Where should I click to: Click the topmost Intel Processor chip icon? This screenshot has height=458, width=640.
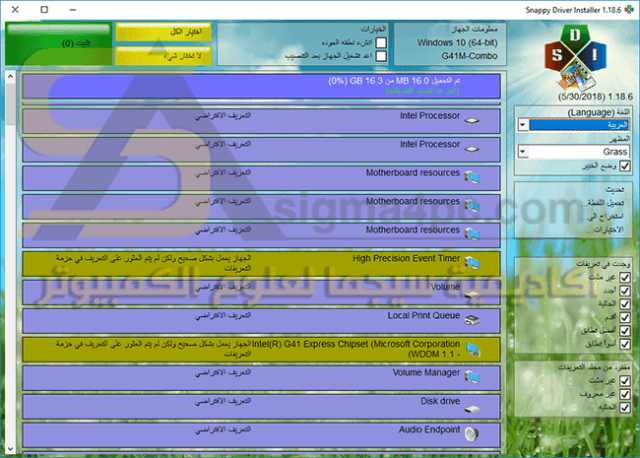[472, 120]
